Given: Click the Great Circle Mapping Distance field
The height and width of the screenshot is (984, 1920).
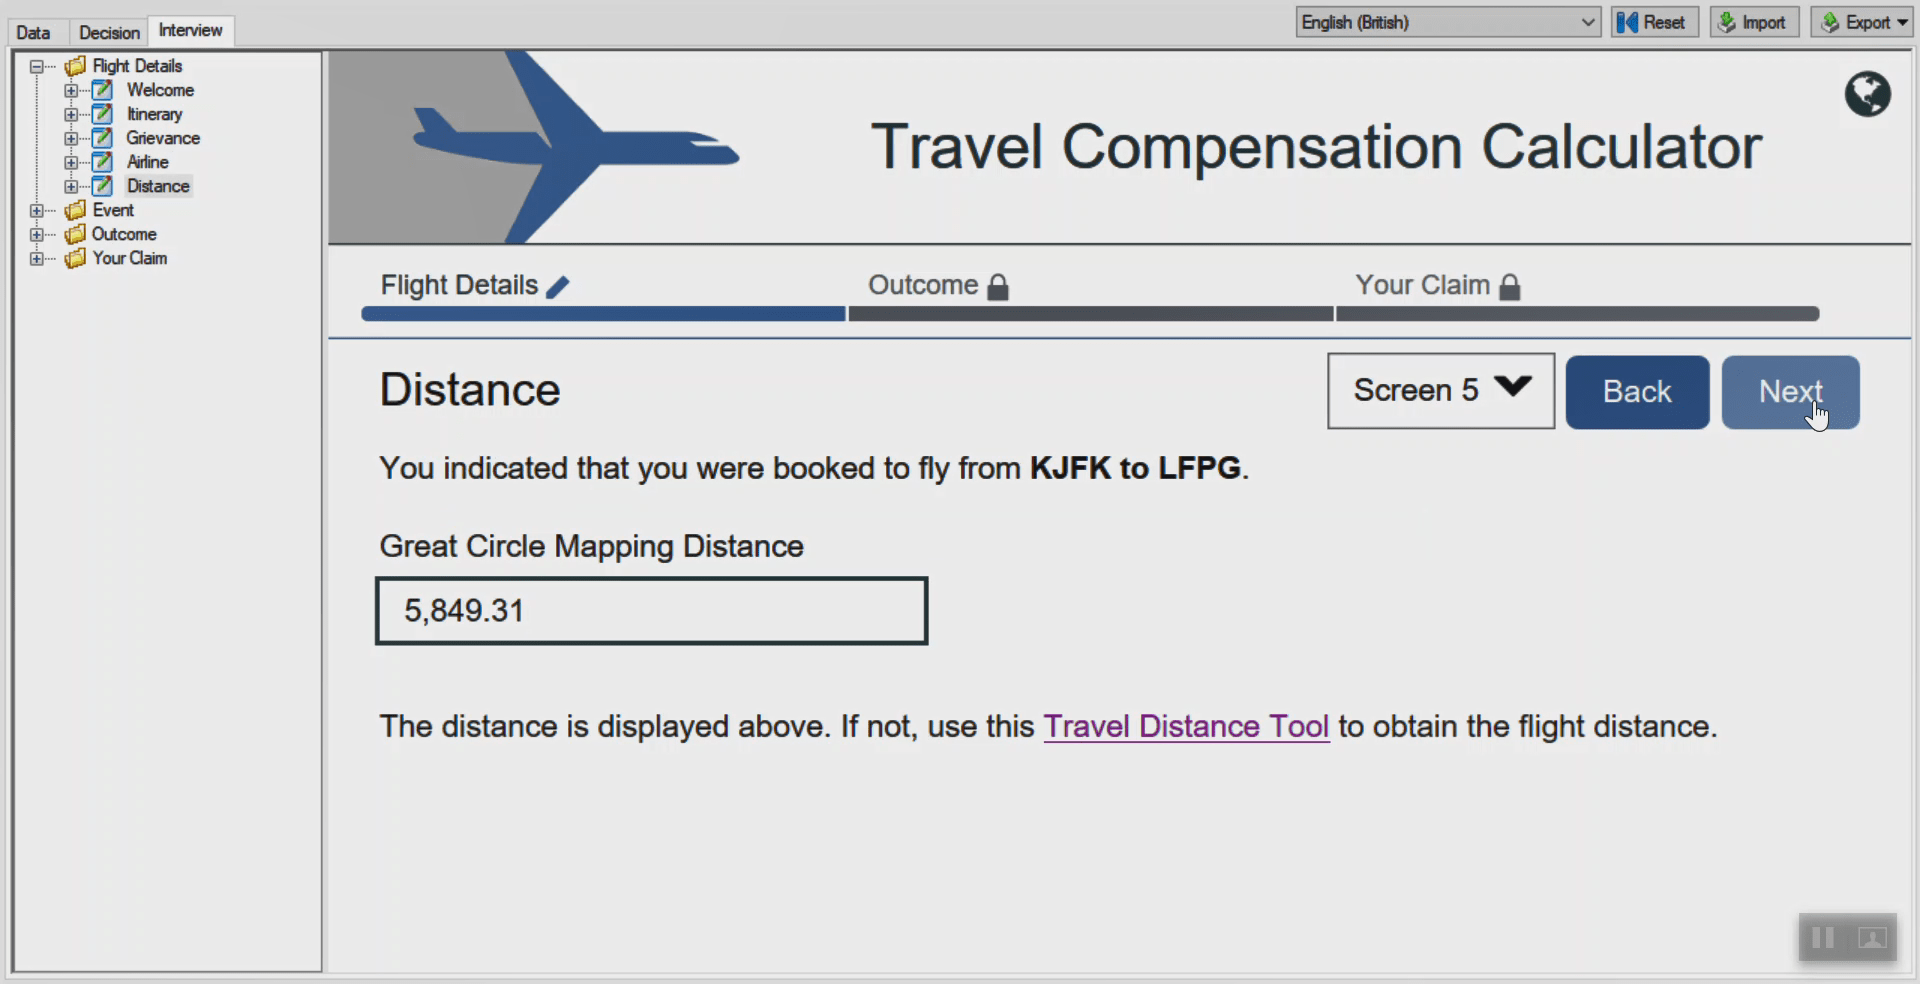Looking at the screenshot, I should point(650,611).
